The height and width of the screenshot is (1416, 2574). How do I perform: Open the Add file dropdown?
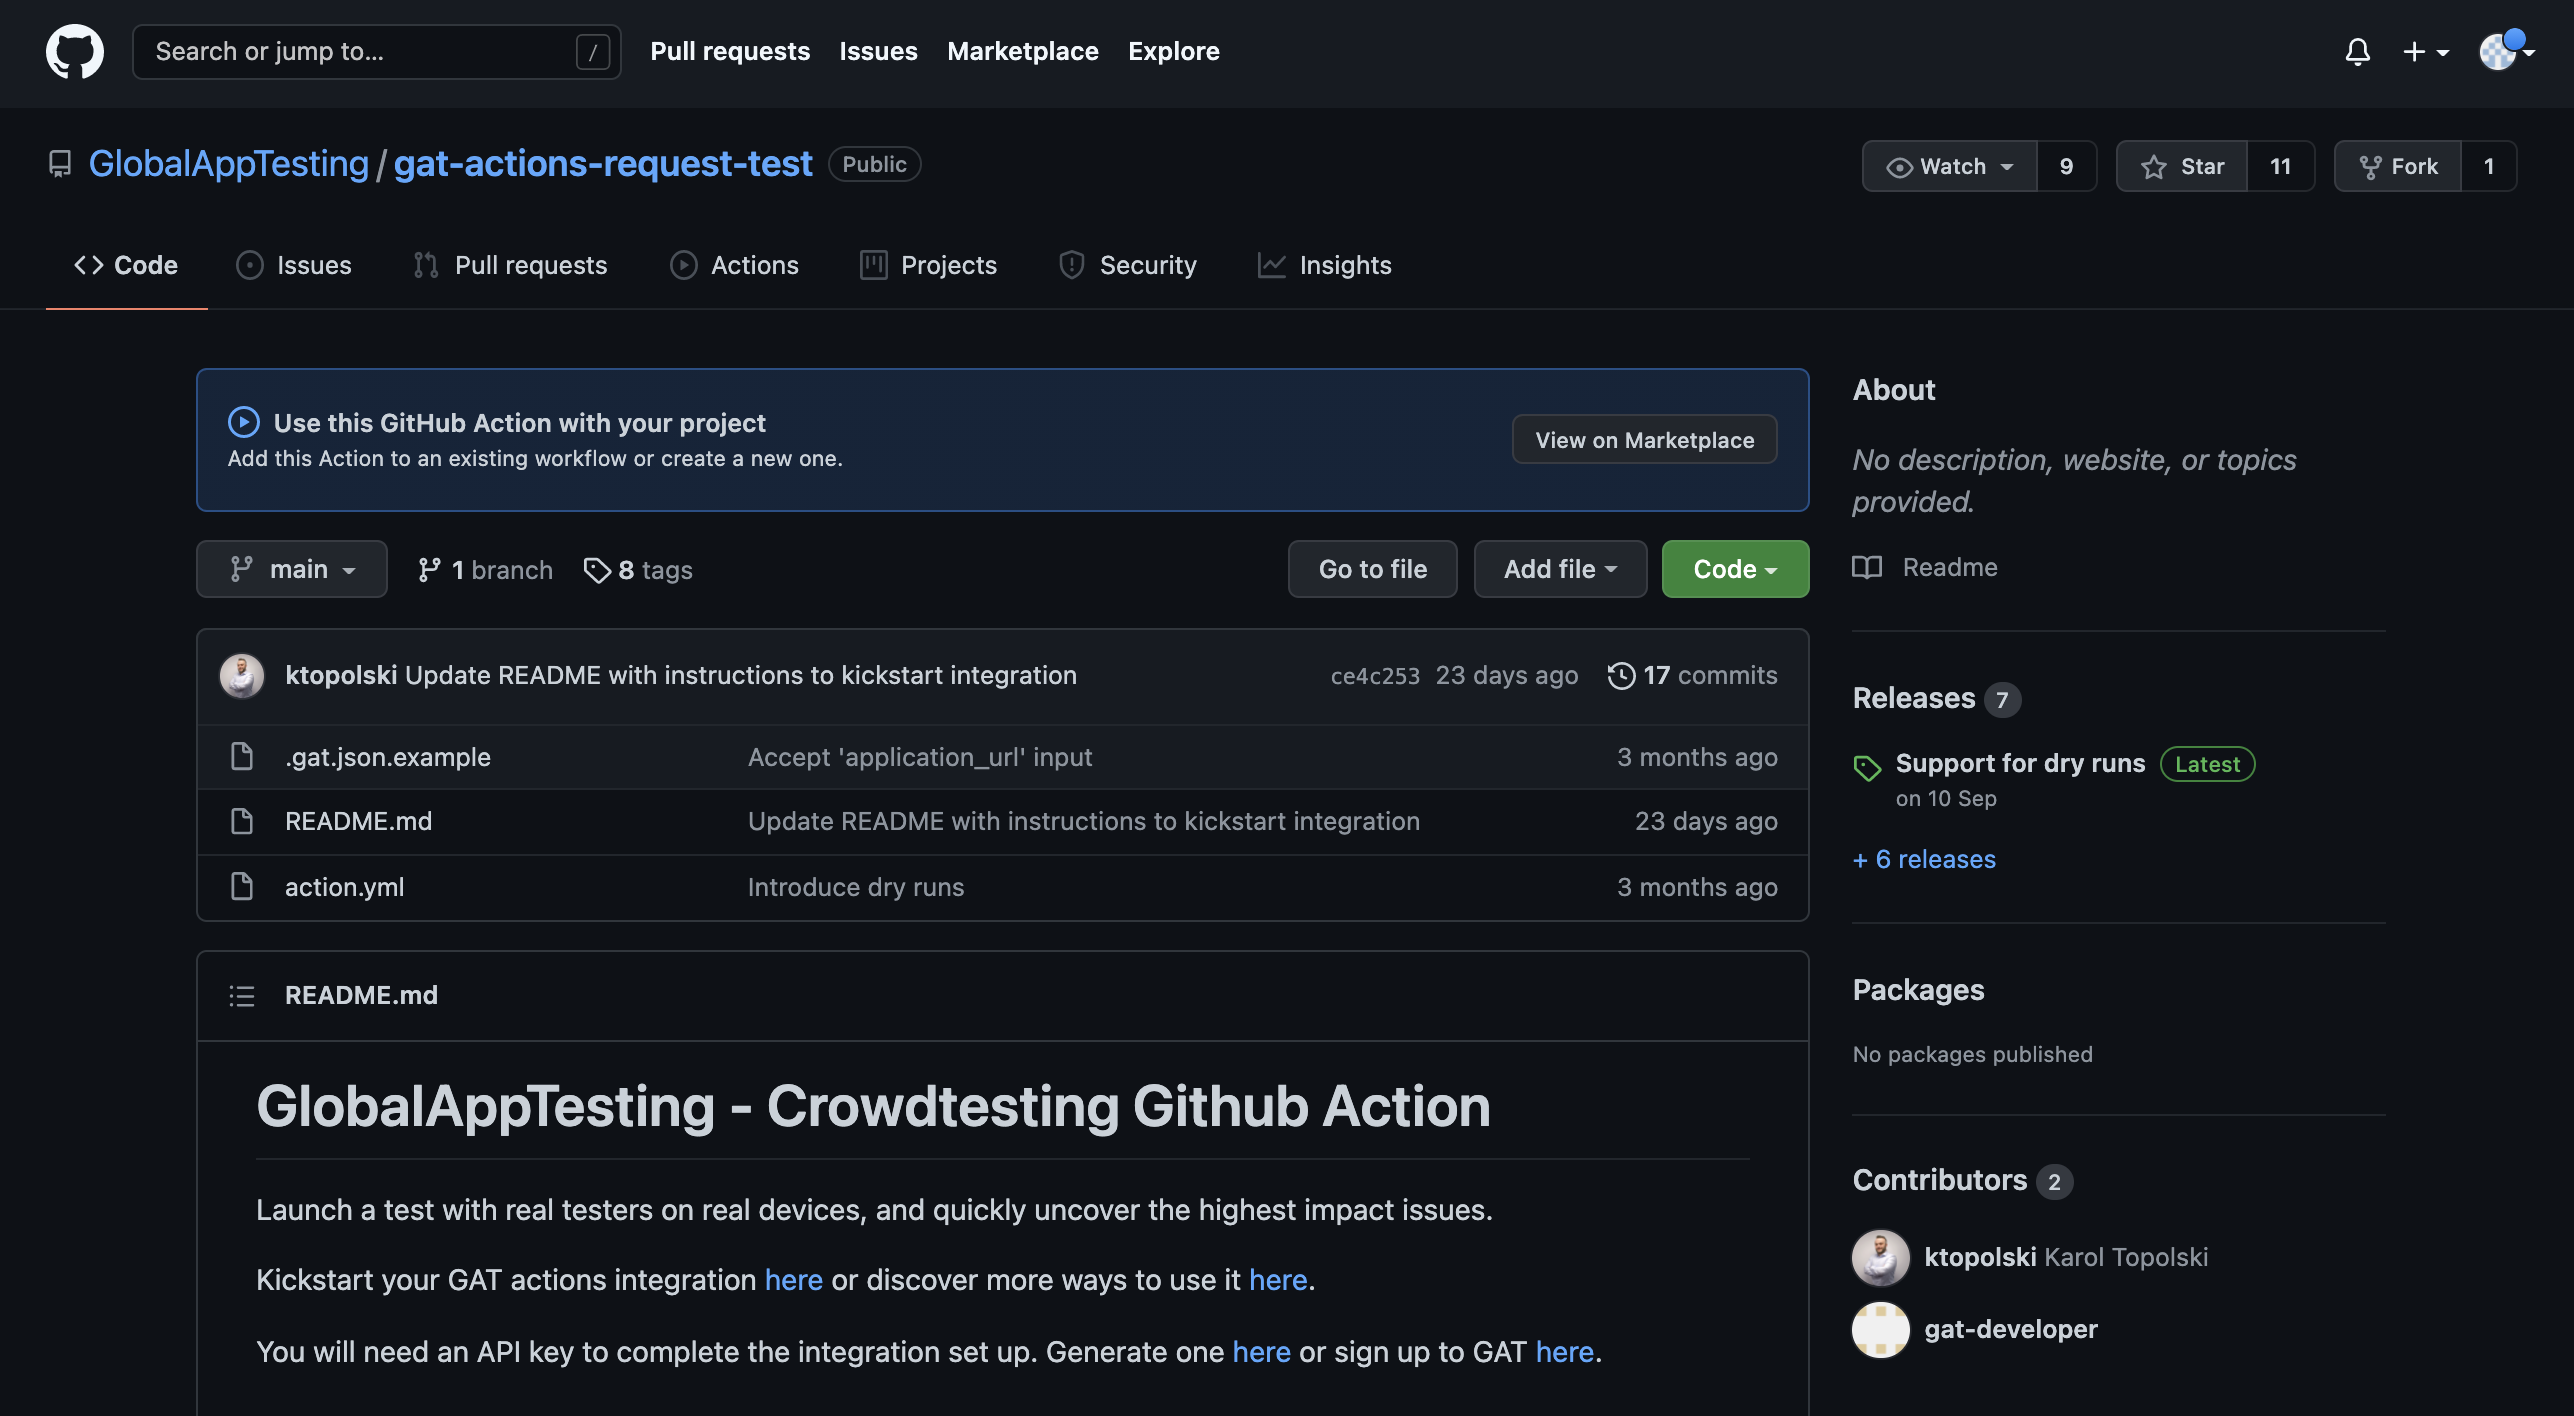tap(1560, 569)
